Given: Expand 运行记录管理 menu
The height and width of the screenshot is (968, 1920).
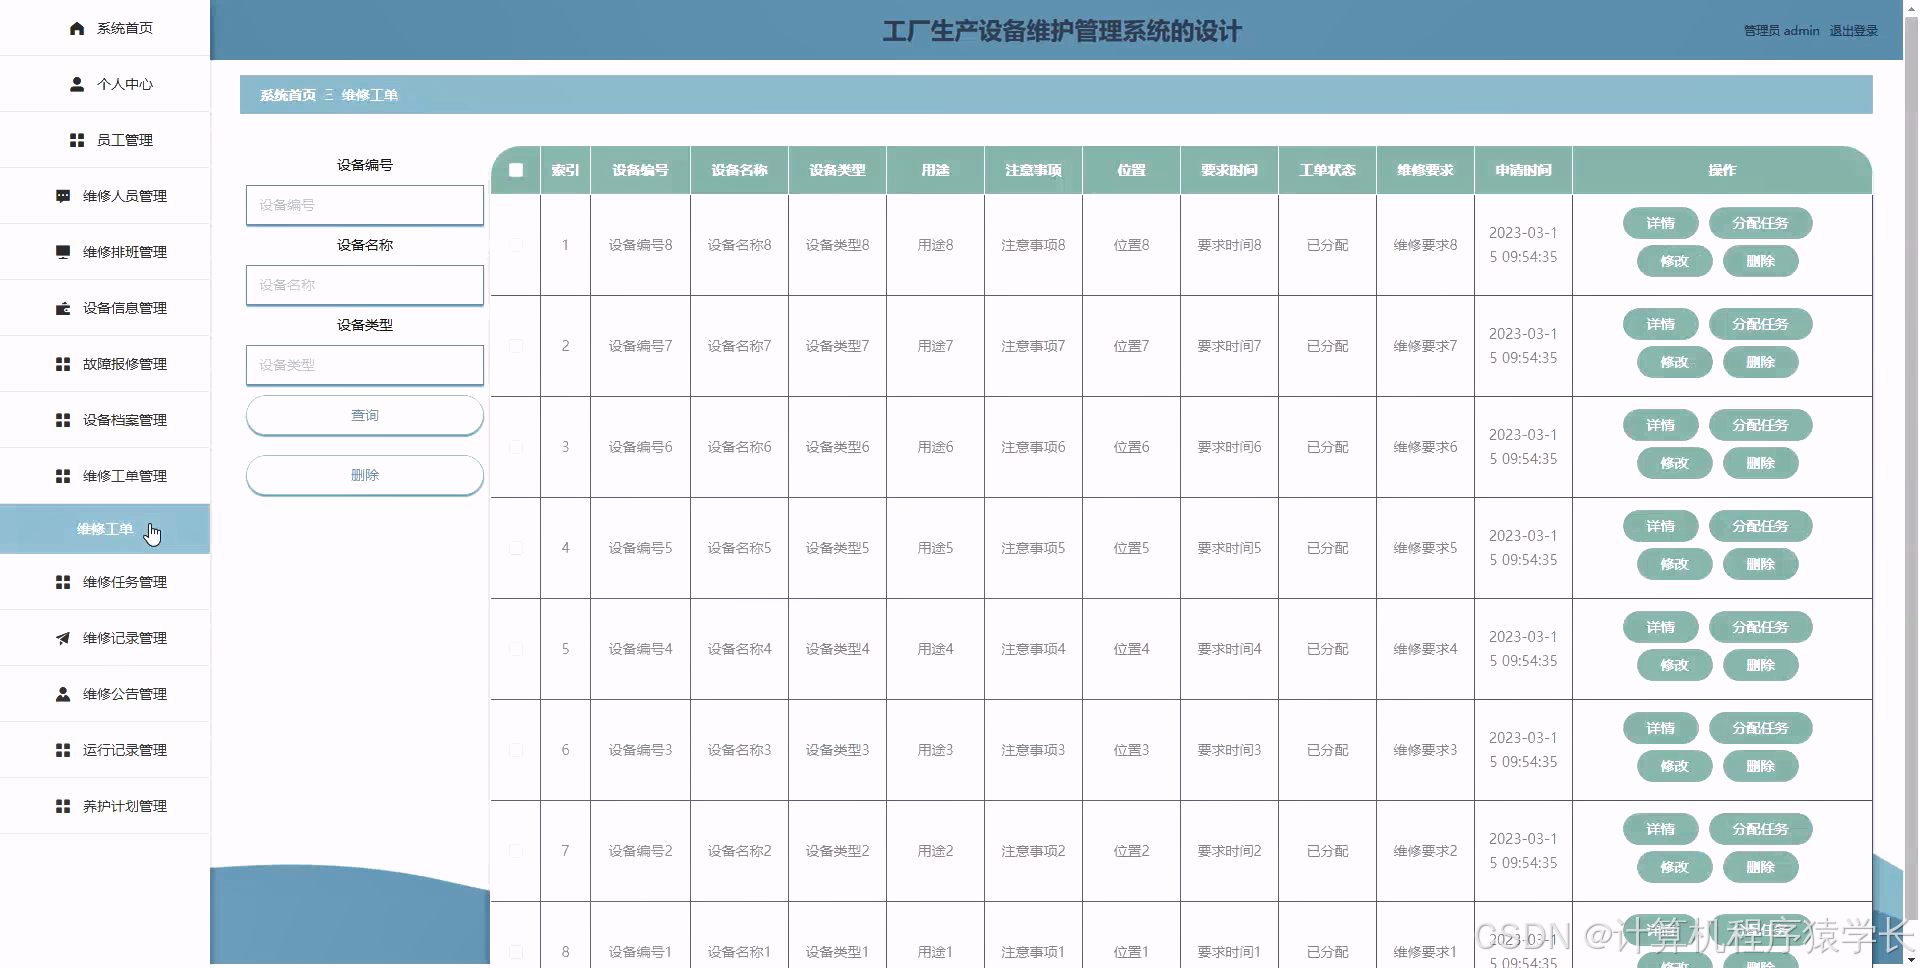Looking at the screenshot, I should click(x=105, y=750).
